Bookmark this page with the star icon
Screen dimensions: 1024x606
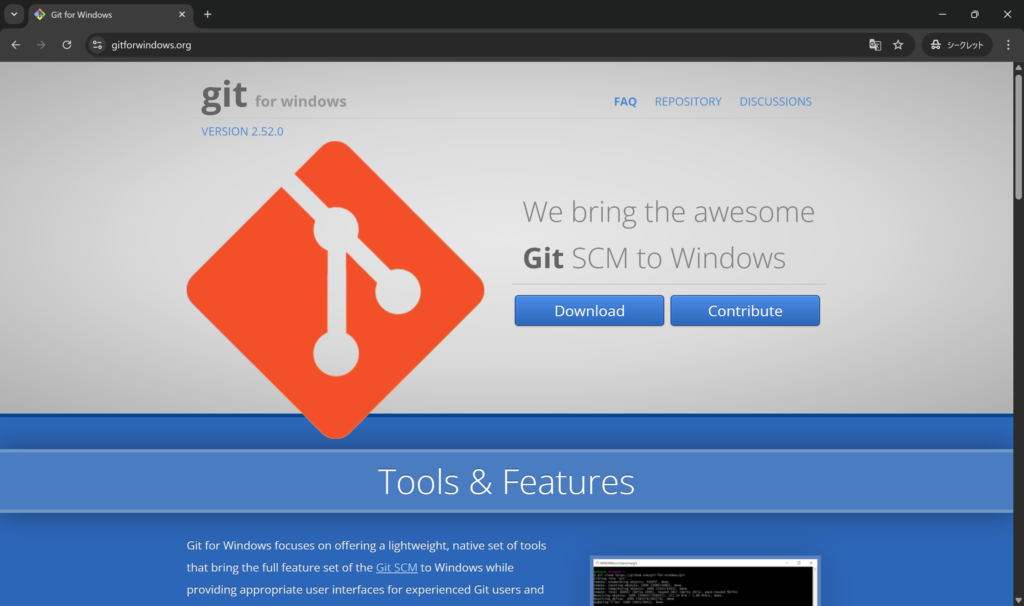click(x=898, y=45)
